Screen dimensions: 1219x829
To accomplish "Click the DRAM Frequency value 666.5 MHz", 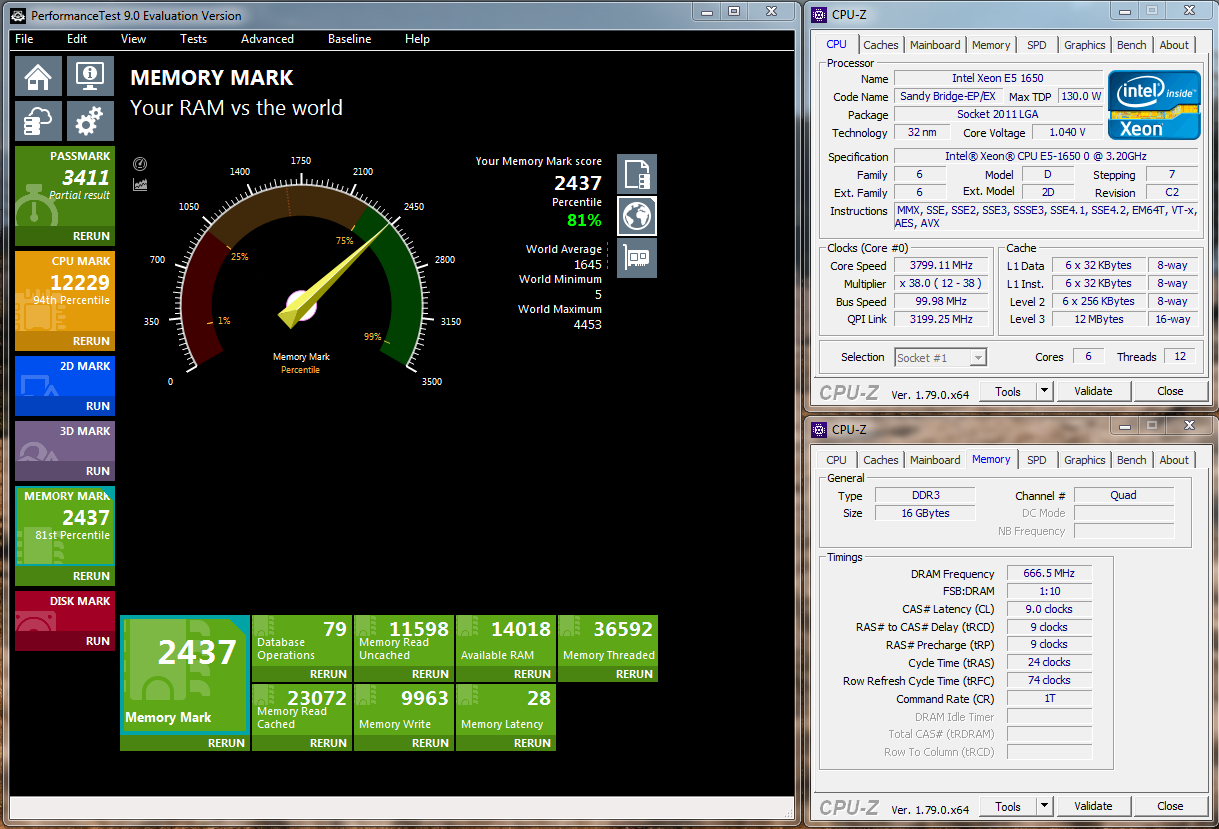I will (1049, 574).
